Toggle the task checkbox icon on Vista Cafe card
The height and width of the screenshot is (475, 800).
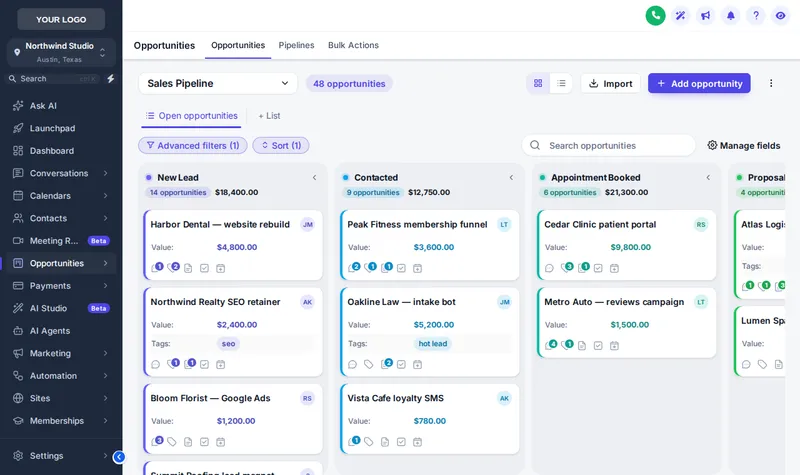(x=401, y=442)
